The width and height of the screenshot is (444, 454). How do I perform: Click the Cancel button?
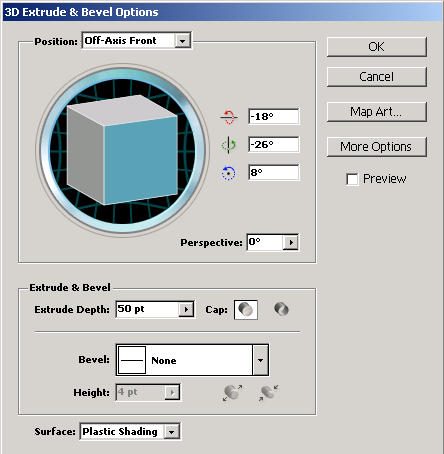(x=377, y=77)
